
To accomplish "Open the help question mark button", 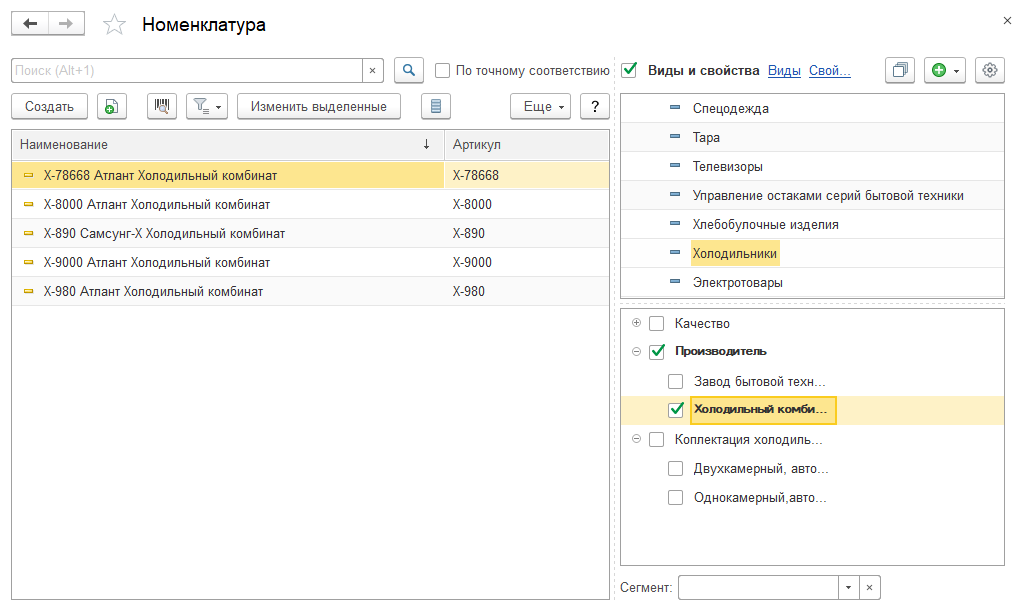I will point(595,106).
